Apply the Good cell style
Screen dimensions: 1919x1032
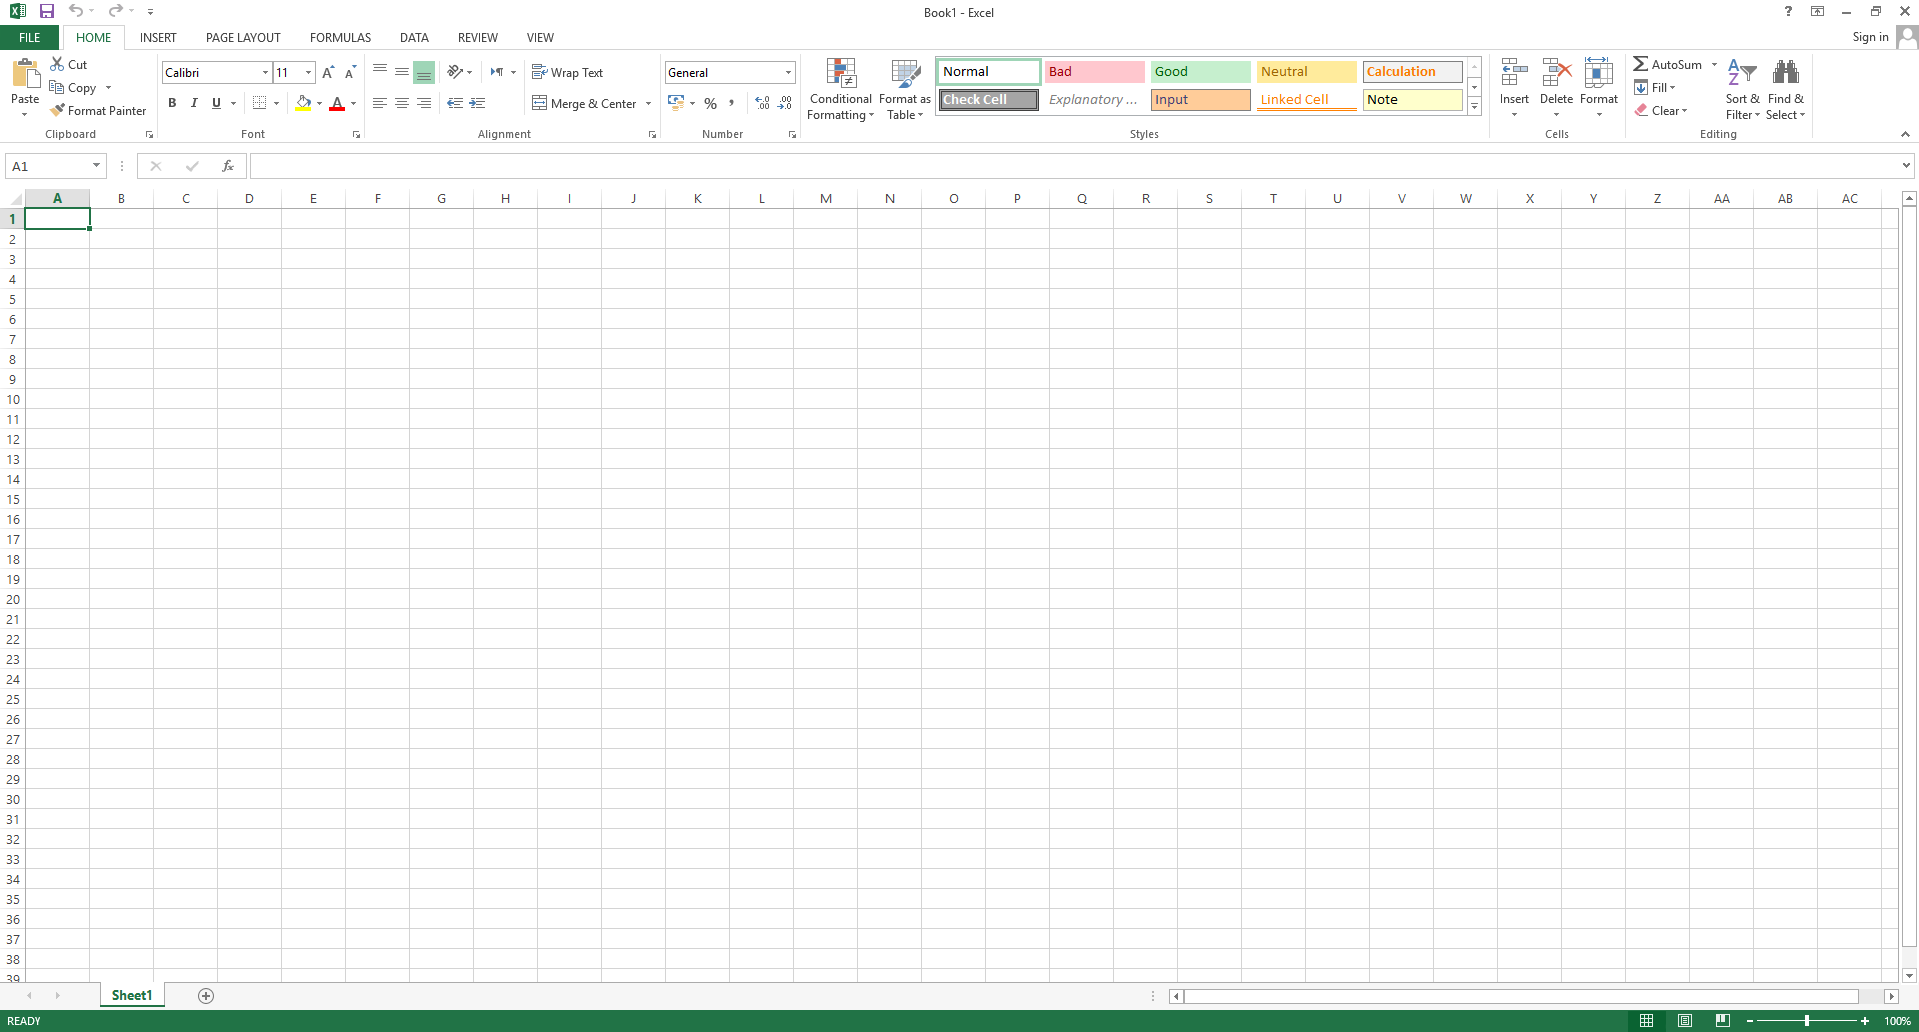1199,72
